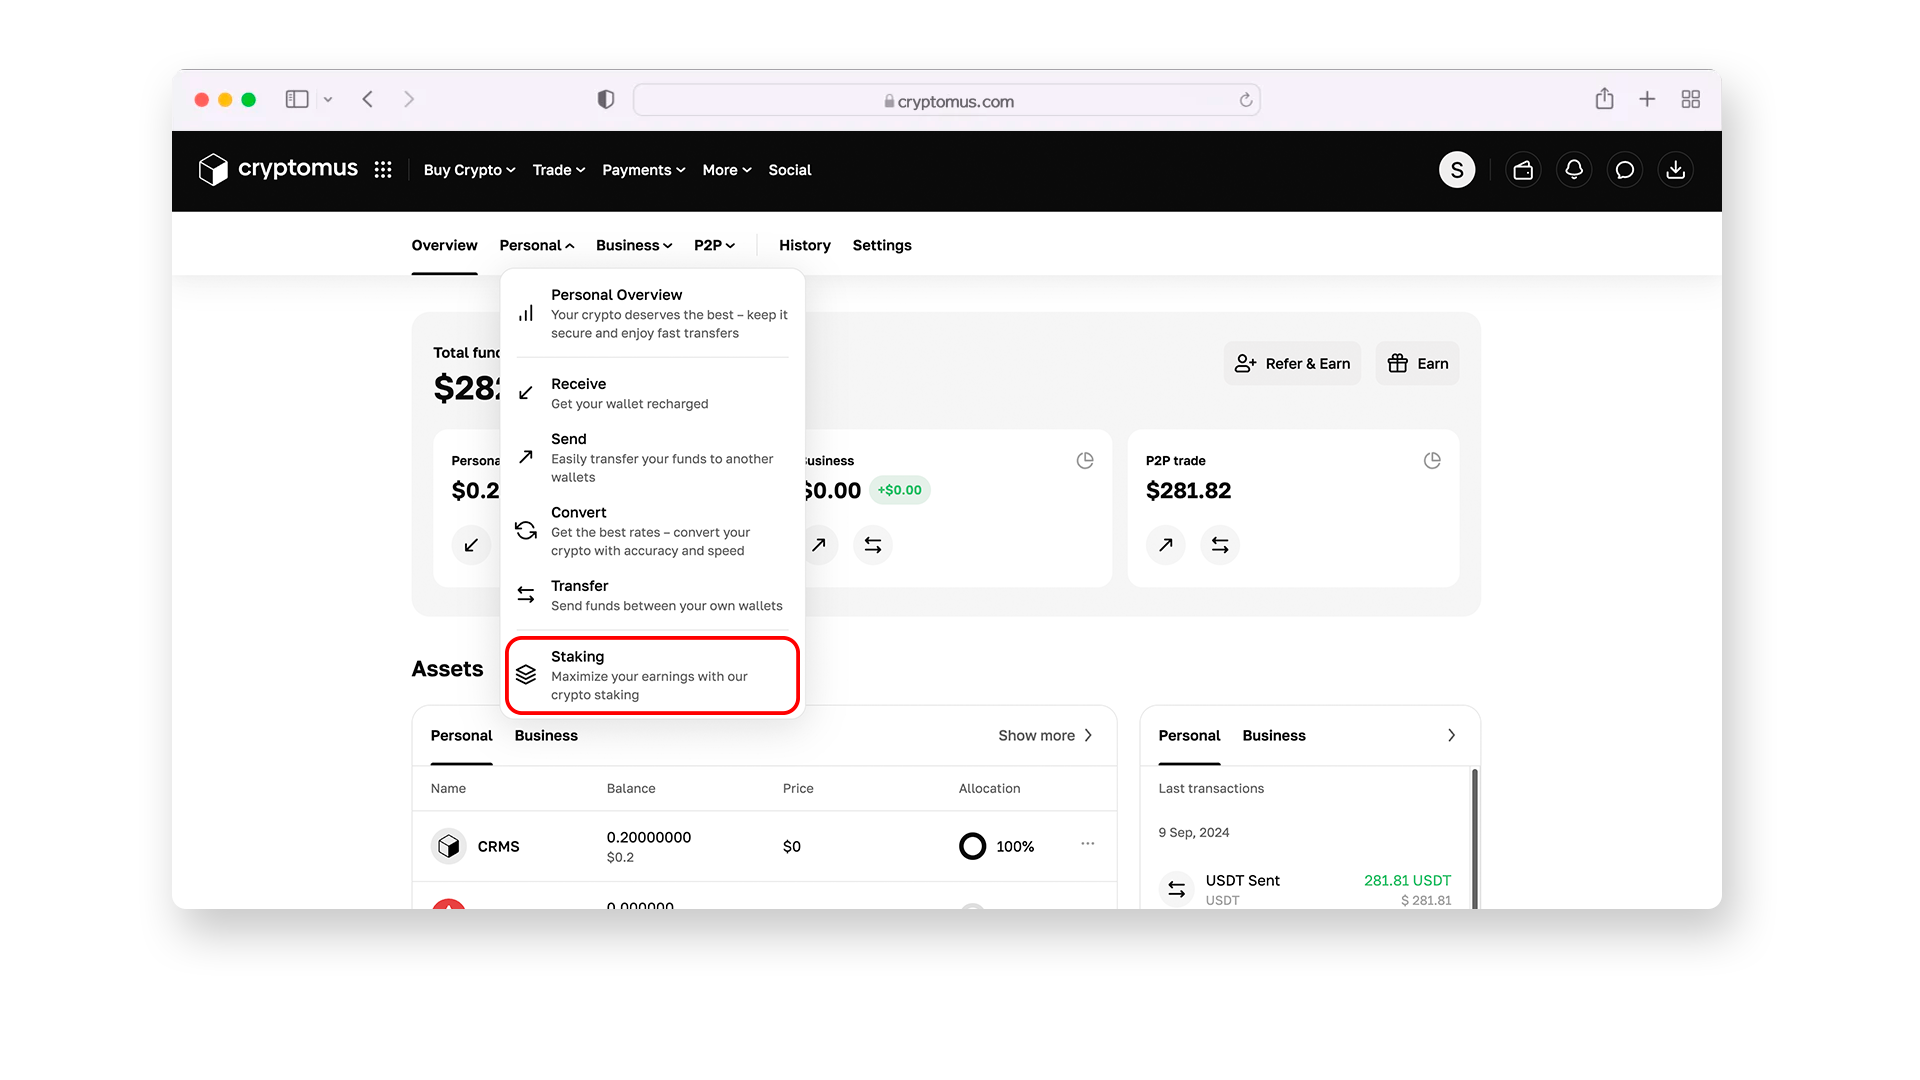Click the last transactions arrow expander
The width and height of the screenshot is (1920, 1080).
[x=1452, y=736]
